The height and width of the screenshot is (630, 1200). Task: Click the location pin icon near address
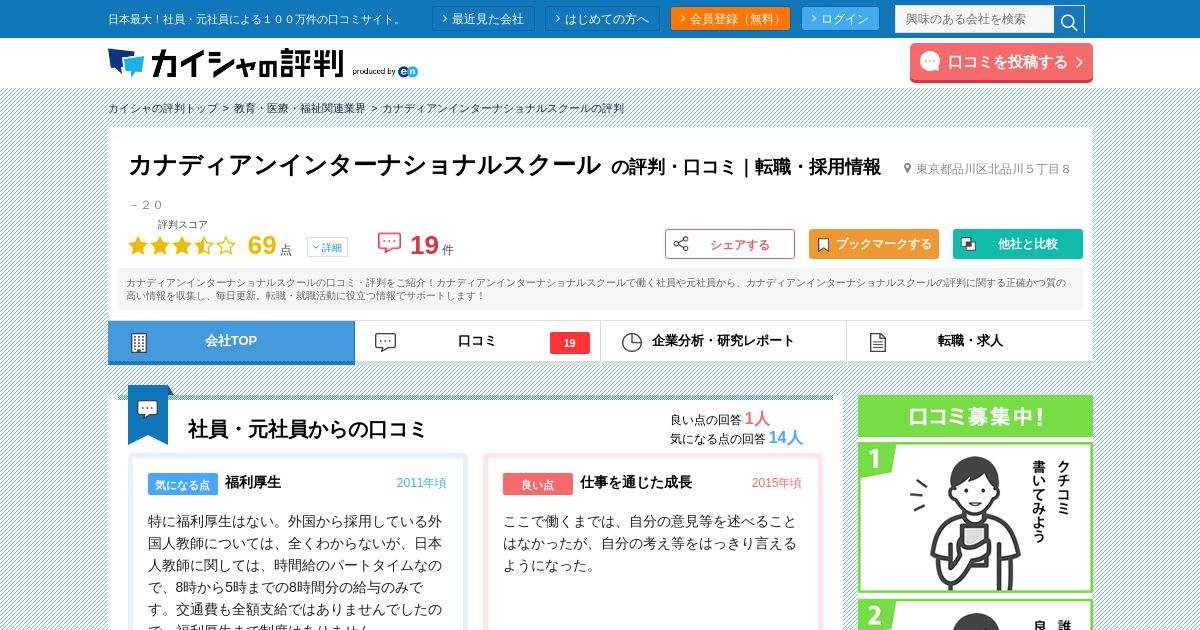pos(908,169)
